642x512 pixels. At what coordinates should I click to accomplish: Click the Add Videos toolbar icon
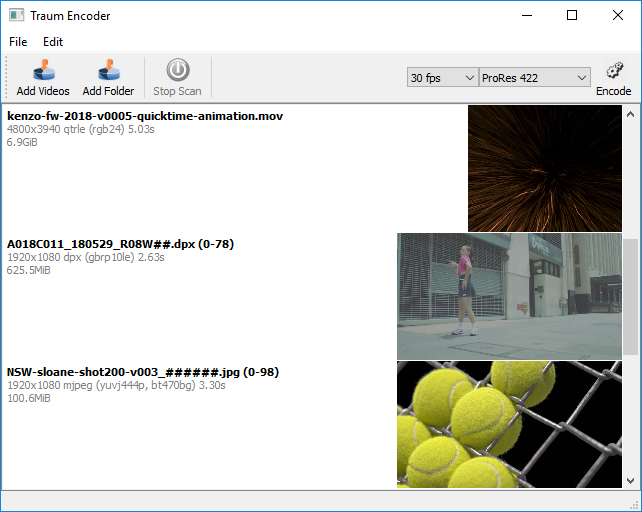[x=43, y=70]
